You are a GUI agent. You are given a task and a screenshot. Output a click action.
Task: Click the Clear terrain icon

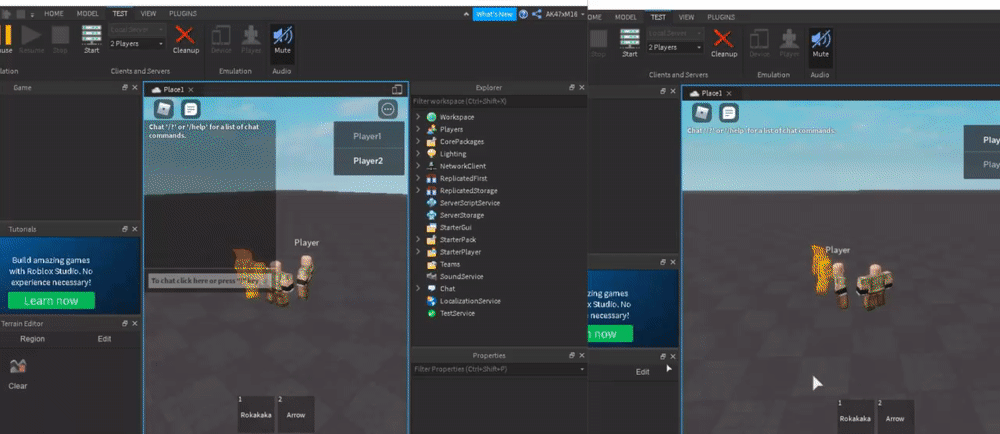coord(18,366)
